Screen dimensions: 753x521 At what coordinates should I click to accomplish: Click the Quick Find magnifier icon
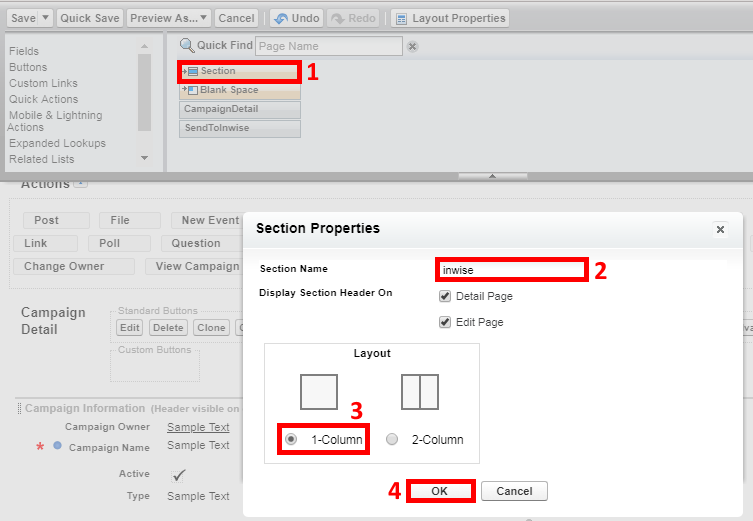click(x=186, y=46)
